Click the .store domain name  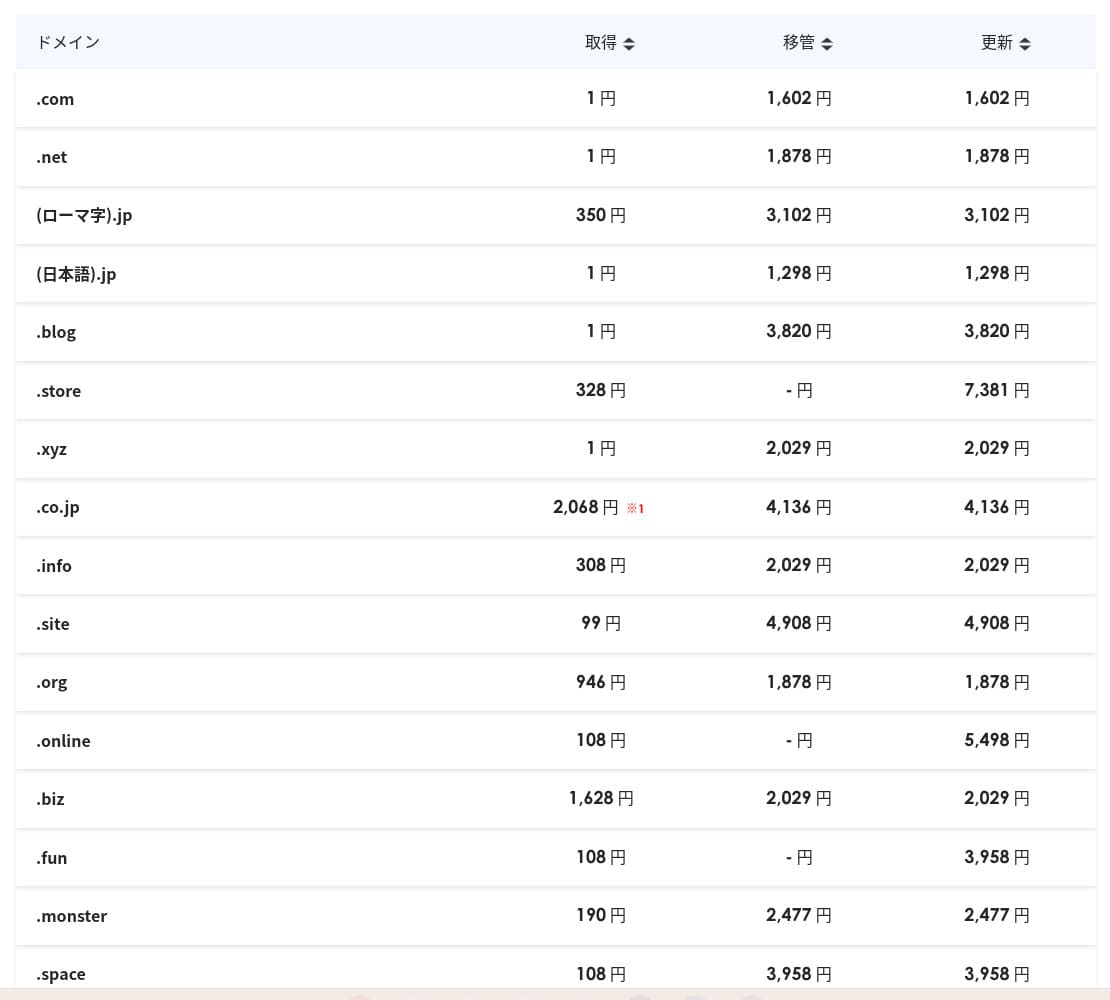(x=59, y=391)
